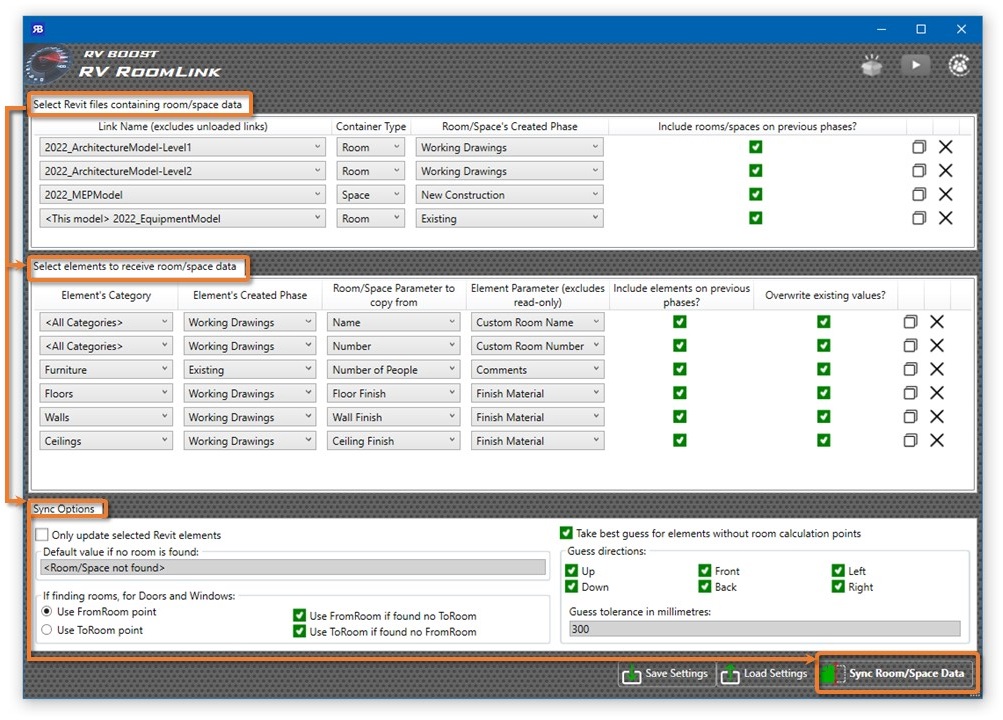Copy the 2022_MEPModel link row
Viewport: 1003px width, 720px height.
[x=919, y=194]
